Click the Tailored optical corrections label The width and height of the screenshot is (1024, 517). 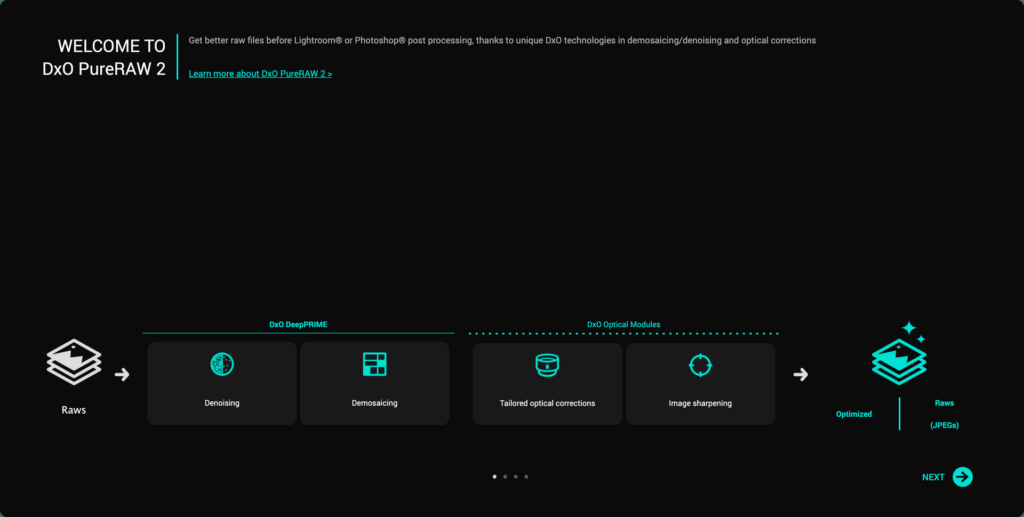pos(547,403)
